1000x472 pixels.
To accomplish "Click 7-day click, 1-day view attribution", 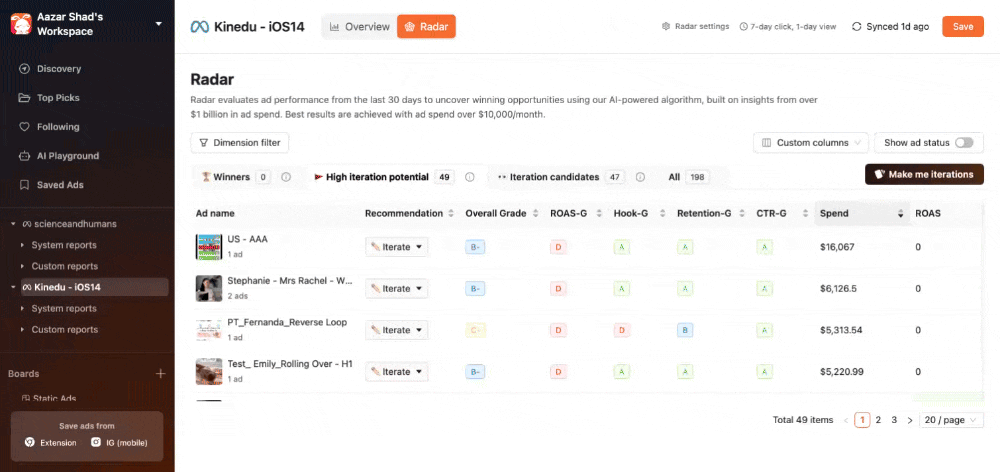I will tap(788, 27).
